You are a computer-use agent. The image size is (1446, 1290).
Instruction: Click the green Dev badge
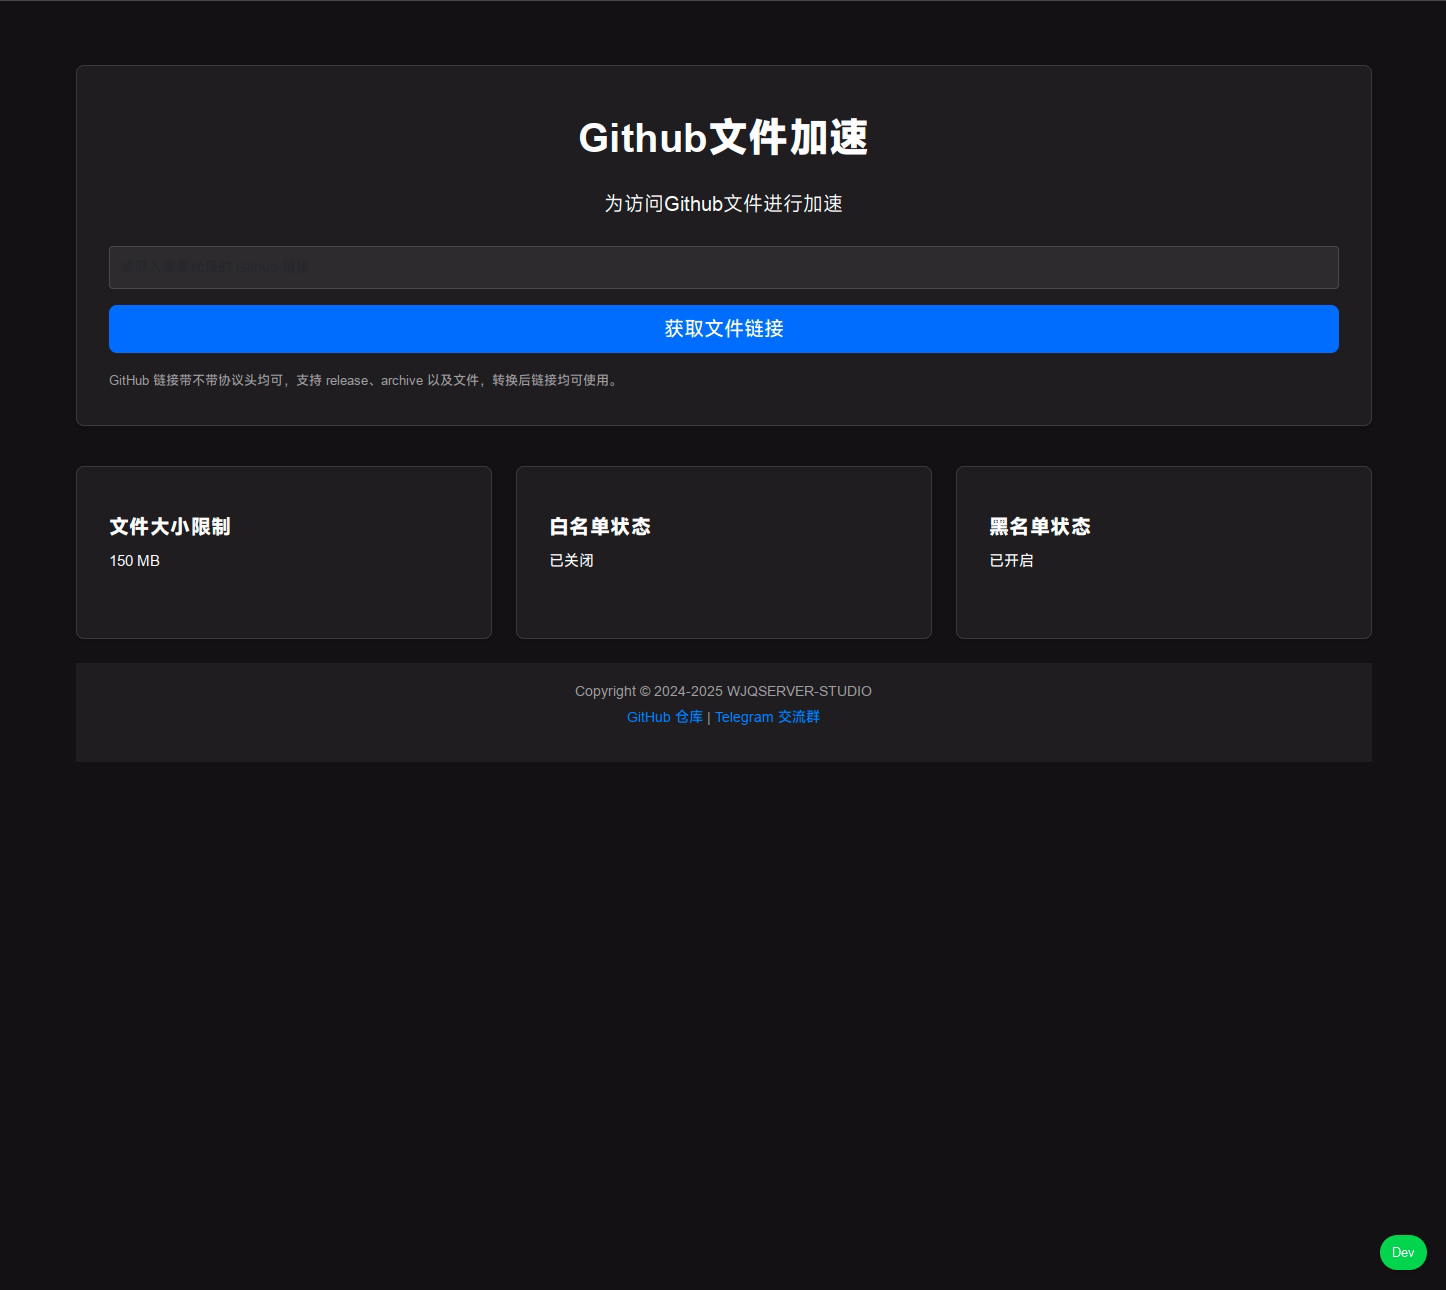point(1403,1252)
